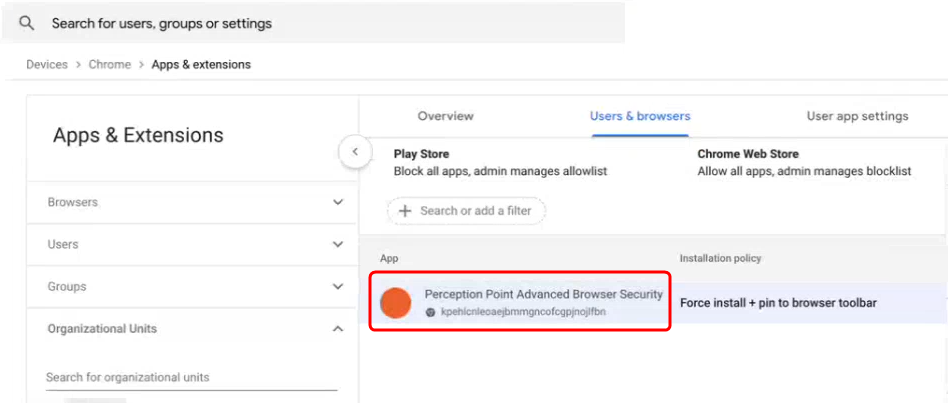This screenshot has width=948, height=403.
Task: Open Force install installation policy setting
Action: click(778, 303)
